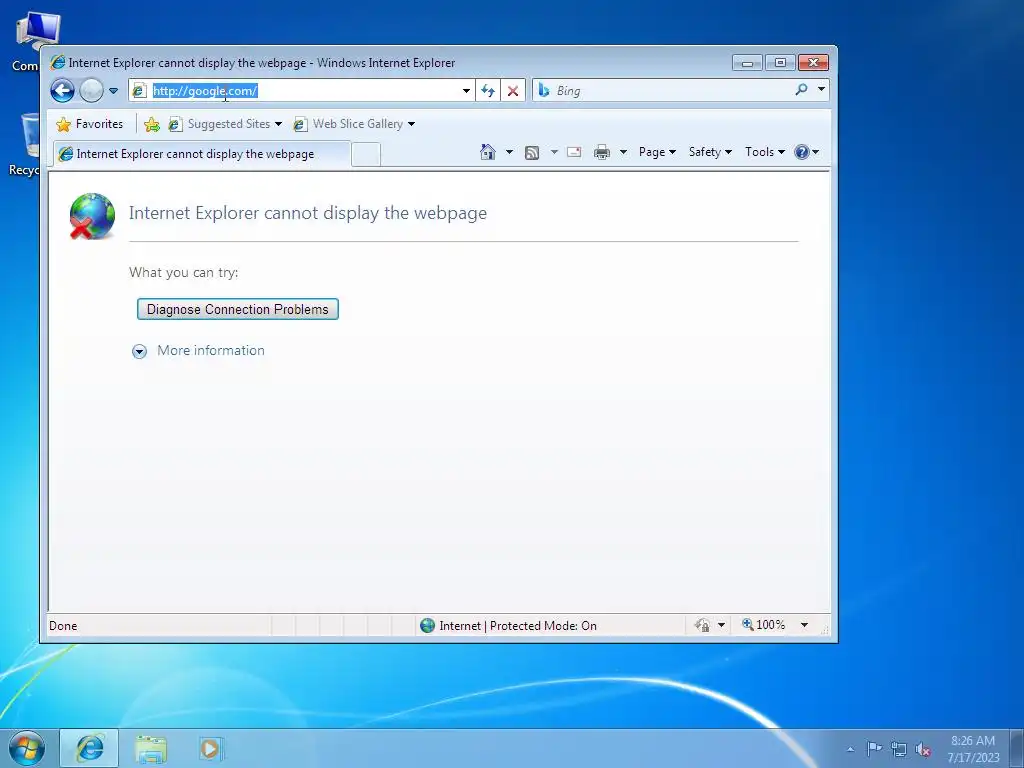1024x768 pixels.
Task: Show hidden tray icons arrow
Action: [x=850, y=749]
